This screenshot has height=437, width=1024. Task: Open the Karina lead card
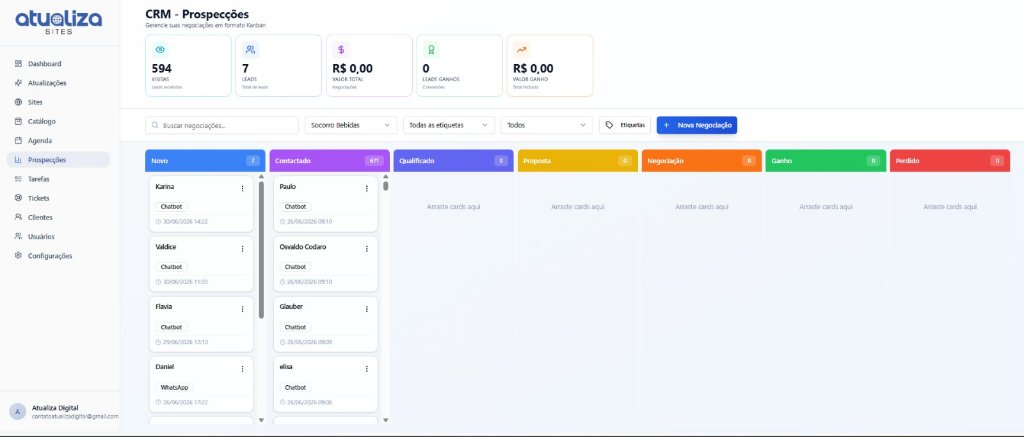point(200,203)
